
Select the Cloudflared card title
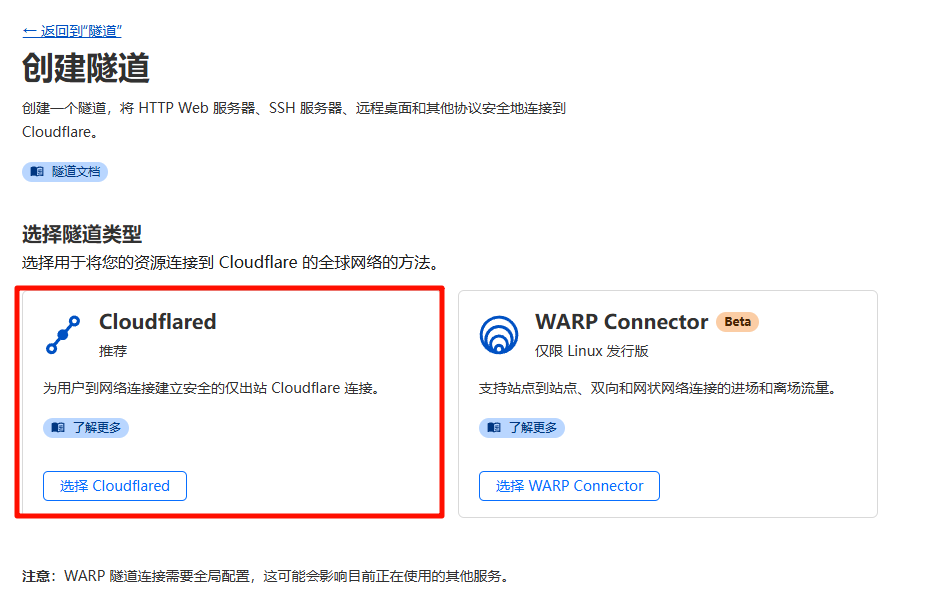(158, 322)
